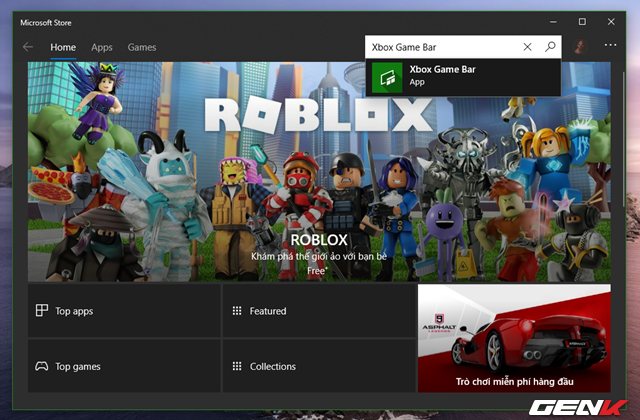Close the Microsoft Store window
640x420 pixels.
(610, 21)
